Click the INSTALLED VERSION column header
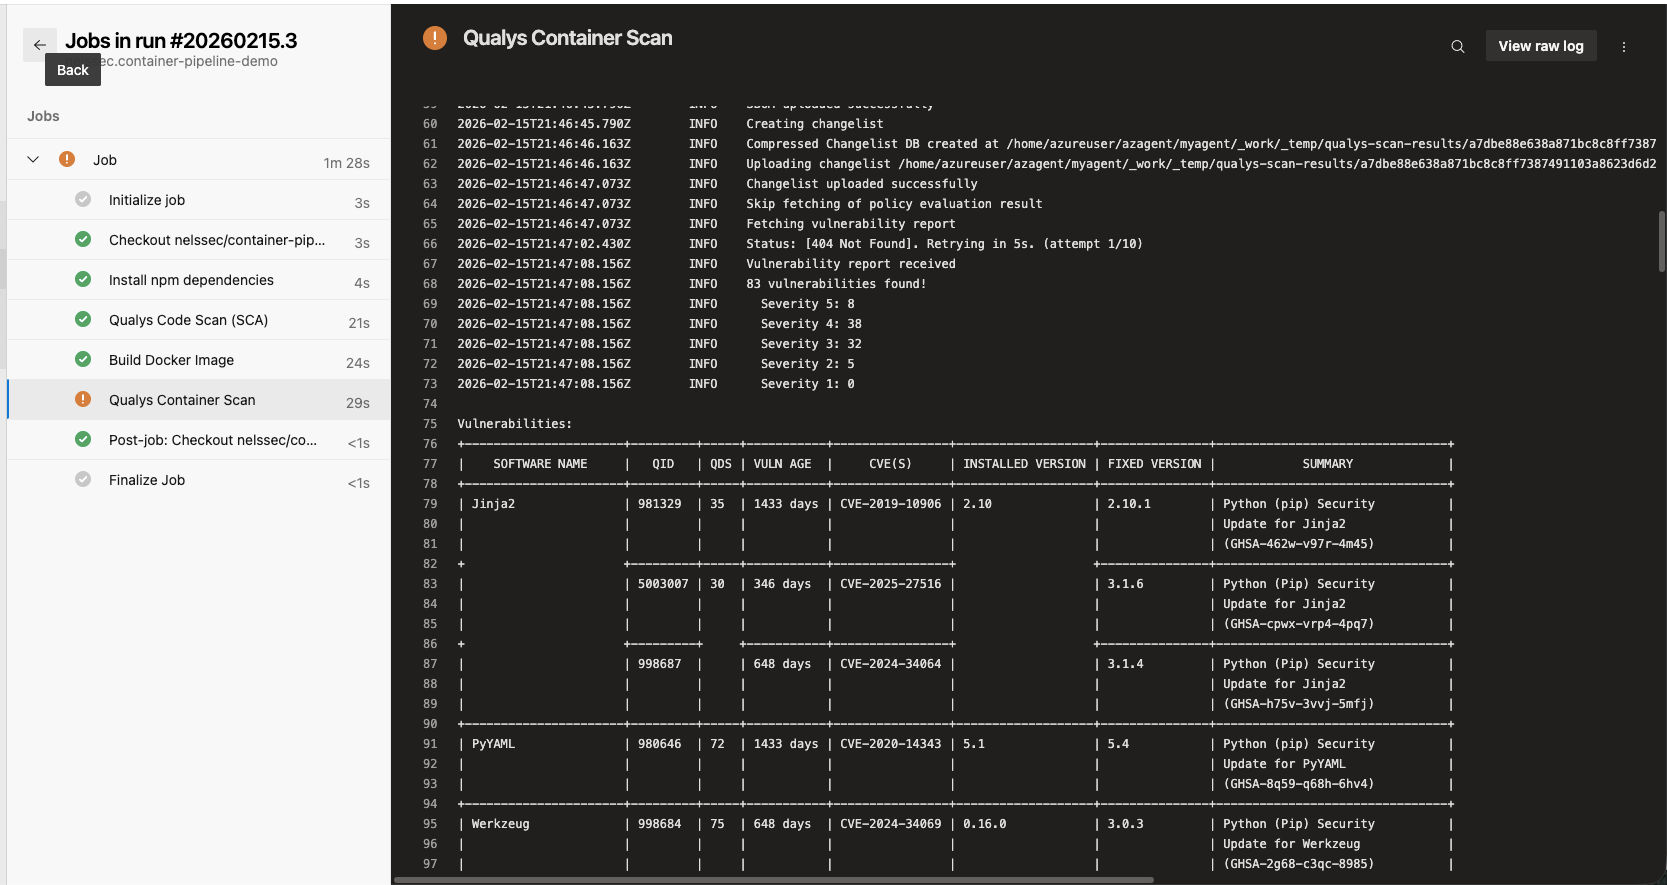1667x885 pixels. (x=1024, y=464)
